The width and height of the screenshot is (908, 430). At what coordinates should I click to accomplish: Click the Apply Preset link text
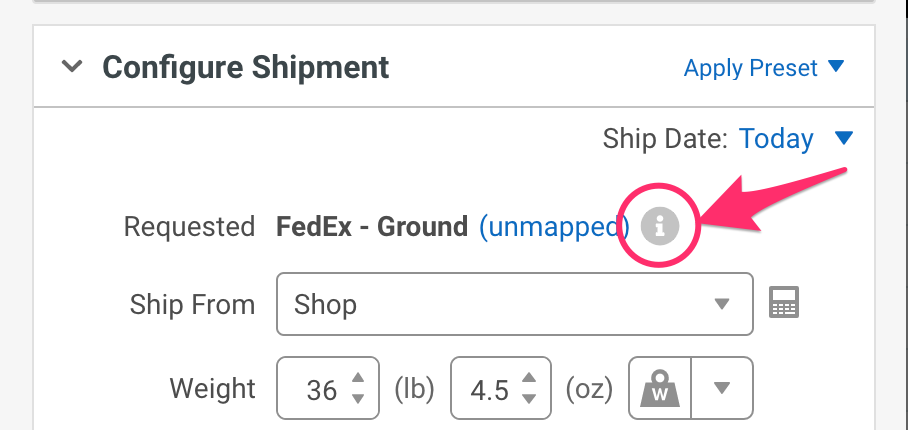pyautogui.click(x=750, y=68)
